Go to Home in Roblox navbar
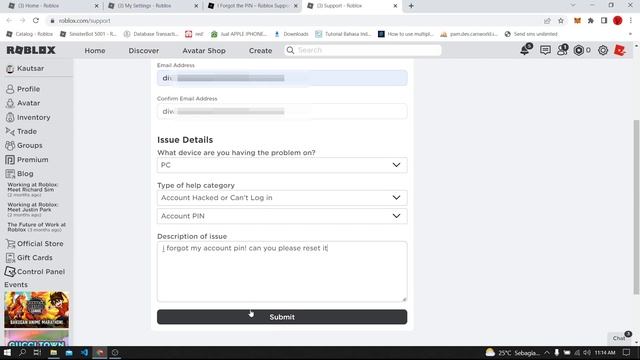The image size is (640, 360). point(95,51)
